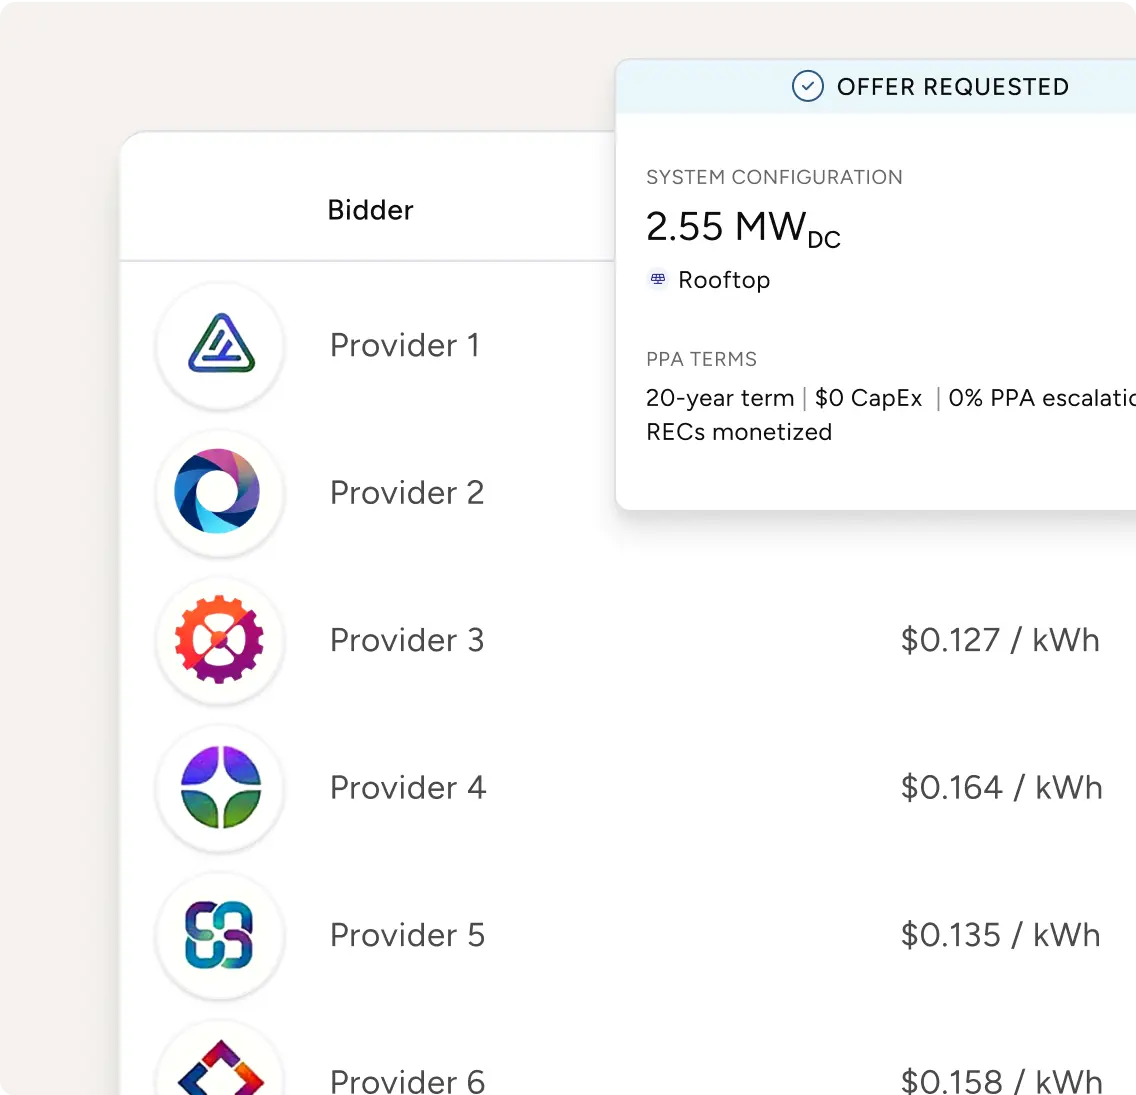
Task: Click the solar panel icon beside Rooftop
Action: [657, 280]
